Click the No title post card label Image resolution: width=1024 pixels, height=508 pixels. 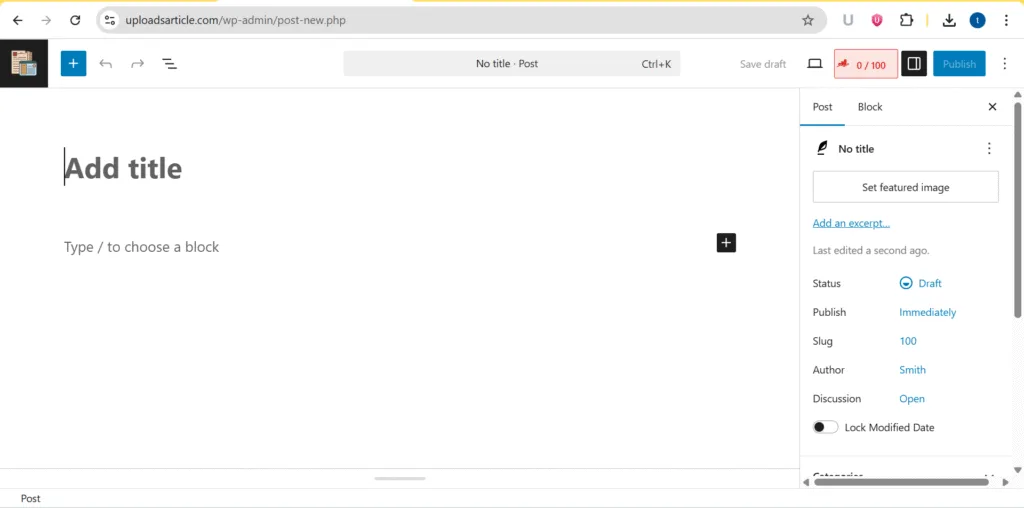[856, 149]
